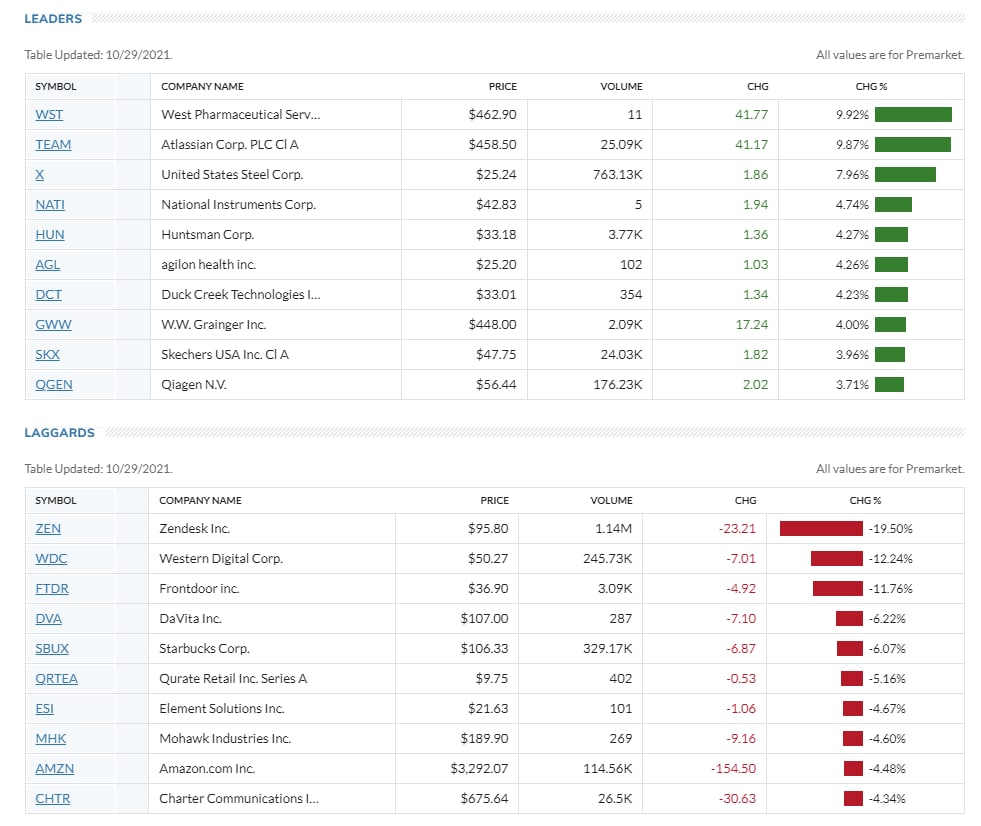Open the AGL ticker link

[48, 265]
